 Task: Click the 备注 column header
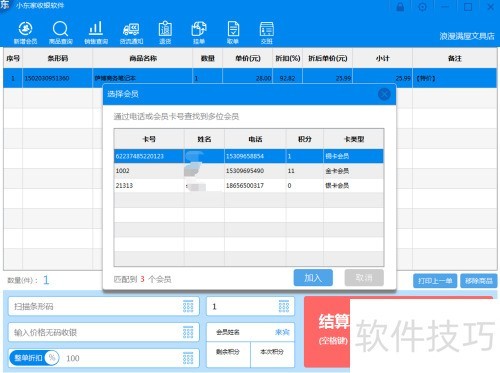[455, 58]
